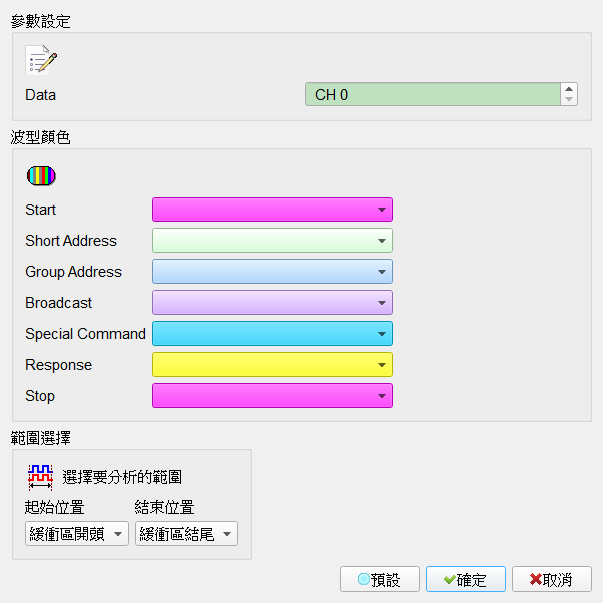Click the 範圍選擇 section heading
This screenshot has height=603, width=603.
click(x=40, y=438)
